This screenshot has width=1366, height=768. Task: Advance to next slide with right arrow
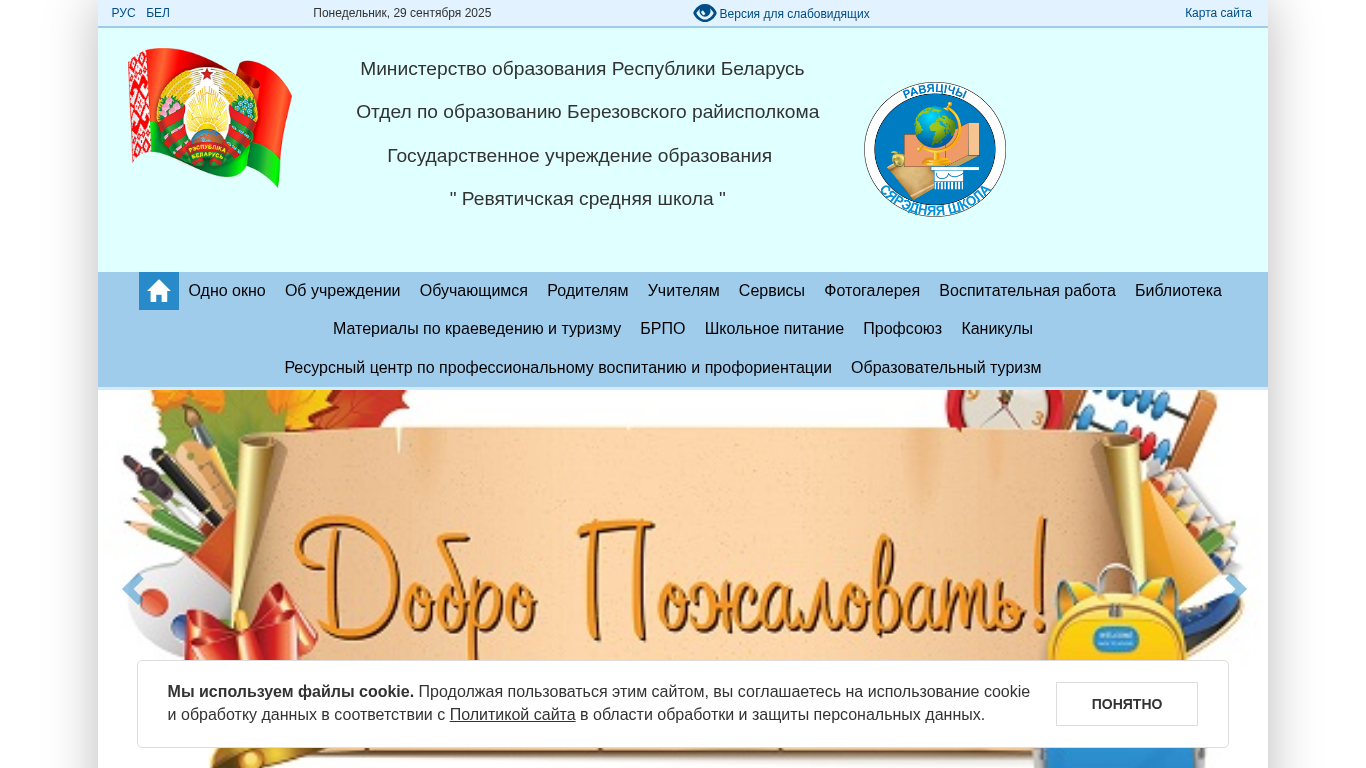(x=1236, y=589)
